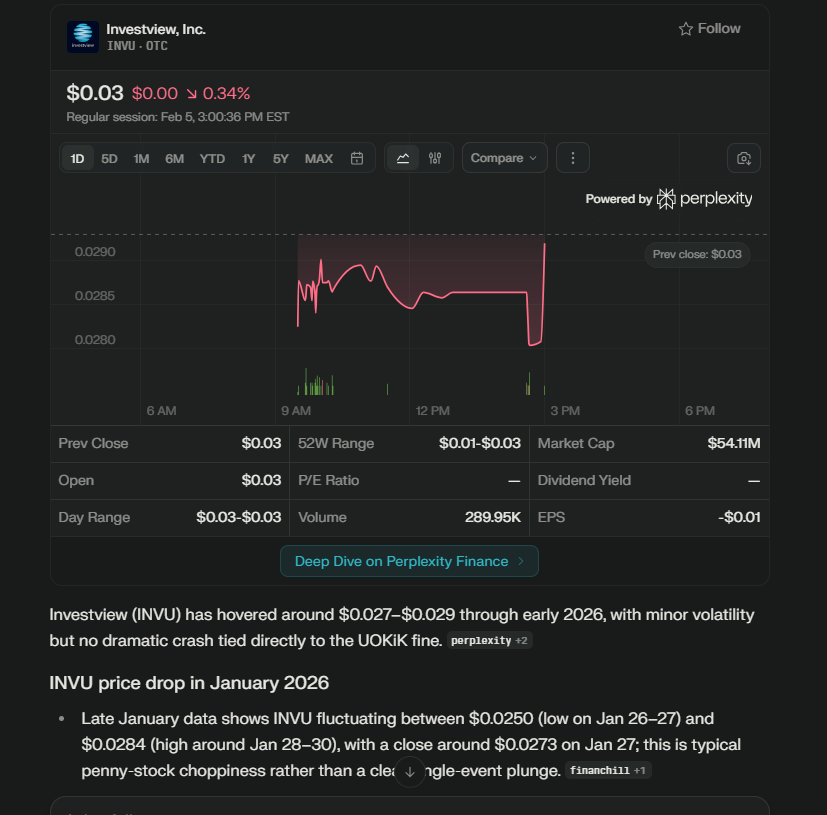Take a chart screenshot with camera icon
This screenshot has height=815, width=827.
(x=744, y=158)
